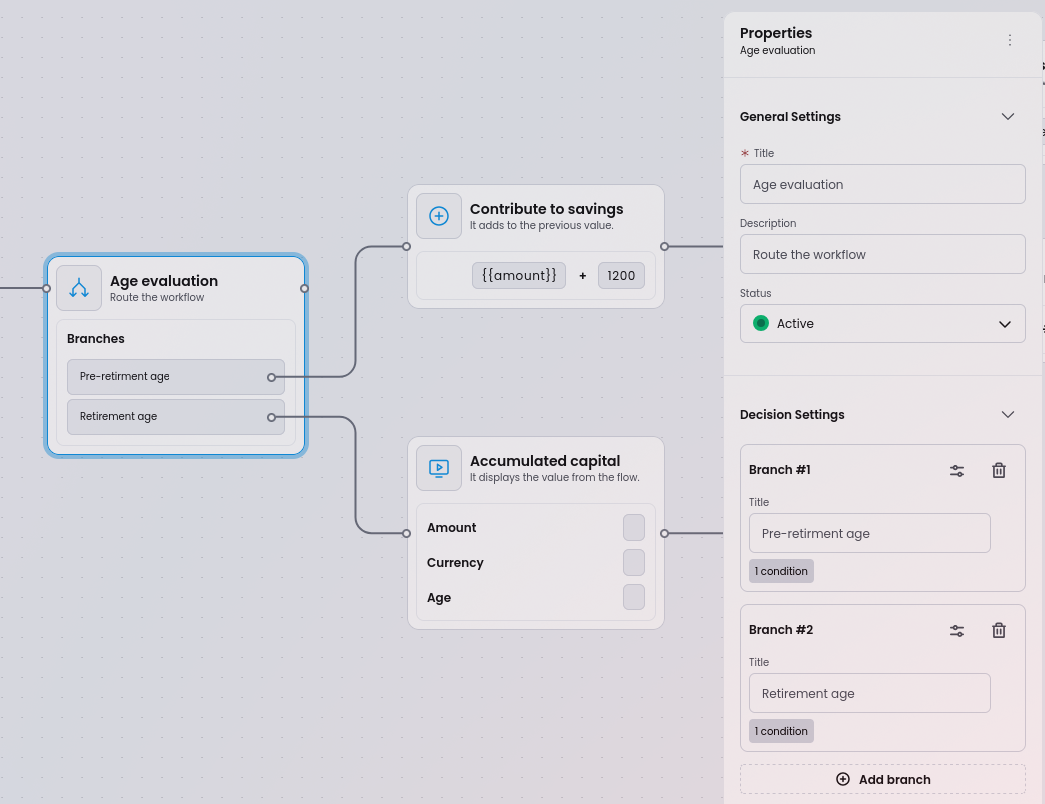Click the Retirement age branch row
Viewport: 1045px width, 804px height.
(x=170, y=416)
